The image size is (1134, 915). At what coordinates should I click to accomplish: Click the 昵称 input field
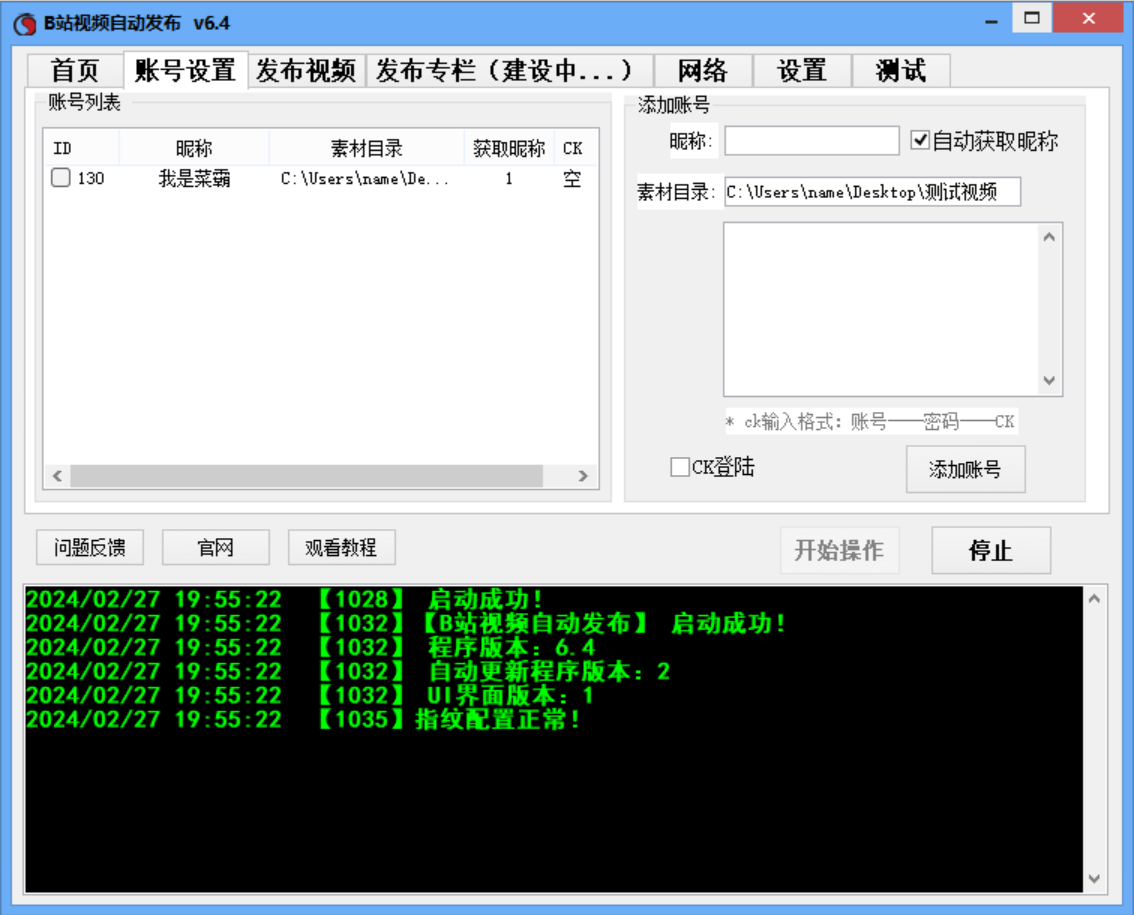click(x=811, y=140)
